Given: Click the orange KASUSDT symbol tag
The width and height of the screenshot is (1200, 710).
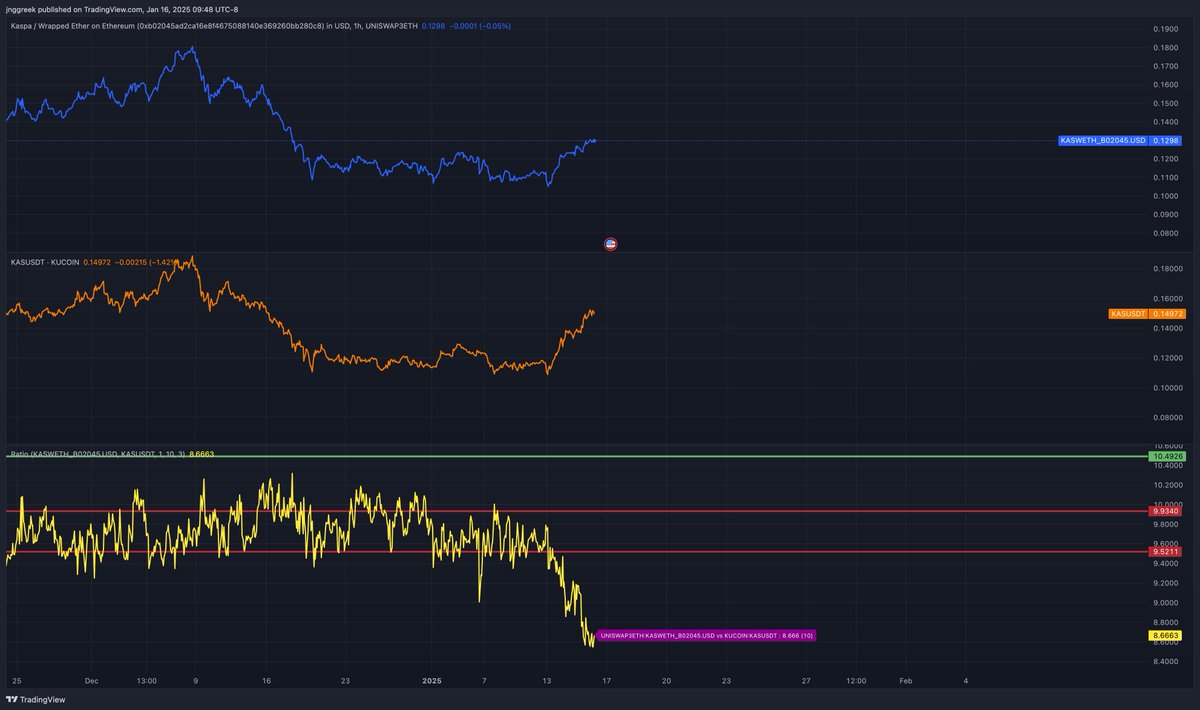Looking at the screenshot, I should pos(1128,314).
